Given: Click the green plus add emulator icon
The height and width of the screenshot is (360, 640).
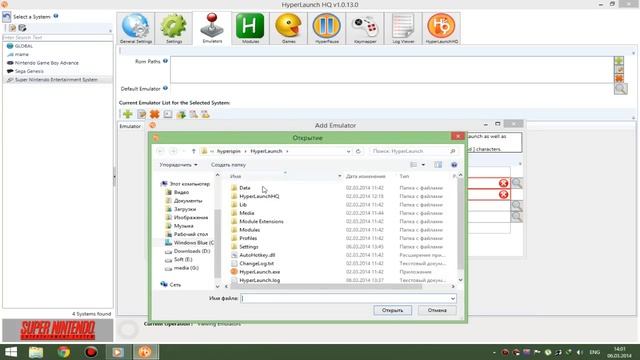Looking at the screenshot, I should (127, 114).
